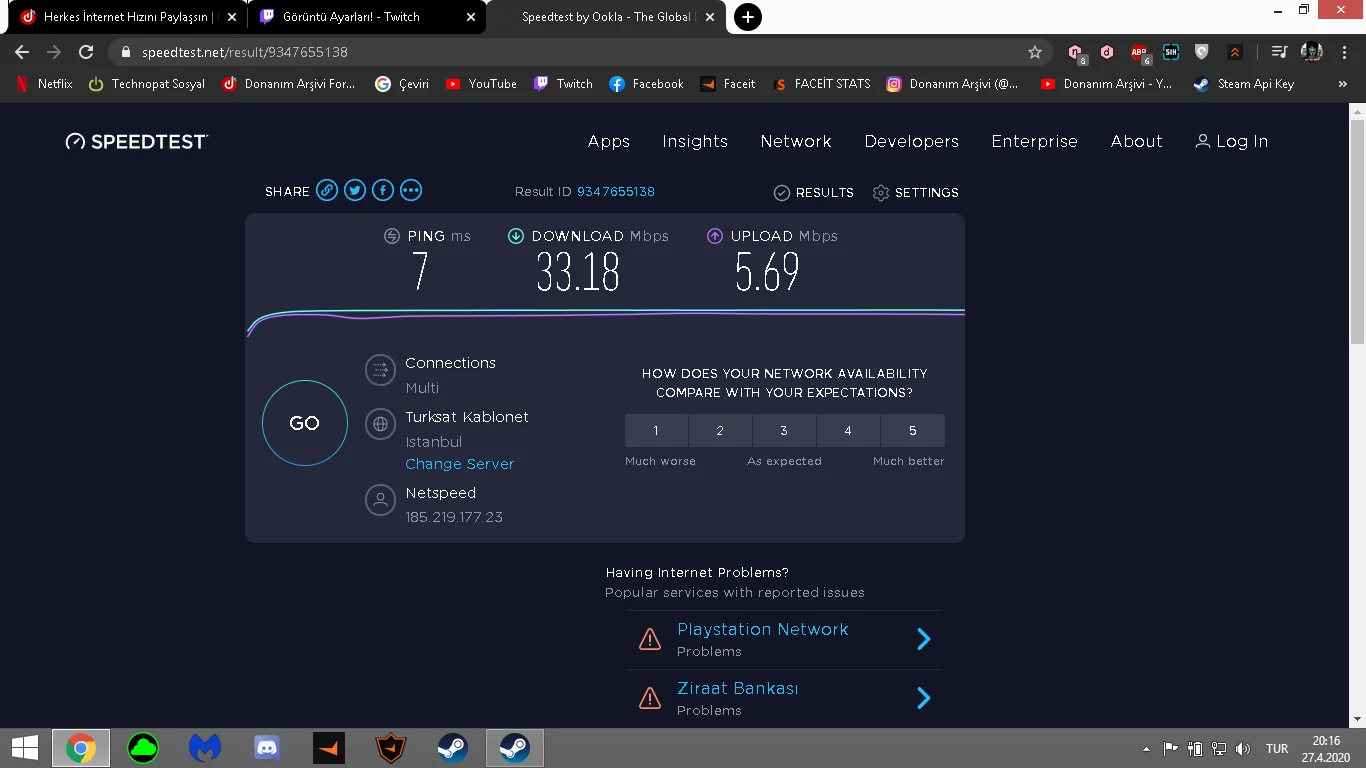Click the grey shield extension icon
1366x768 pixels.
[1202, 52]
